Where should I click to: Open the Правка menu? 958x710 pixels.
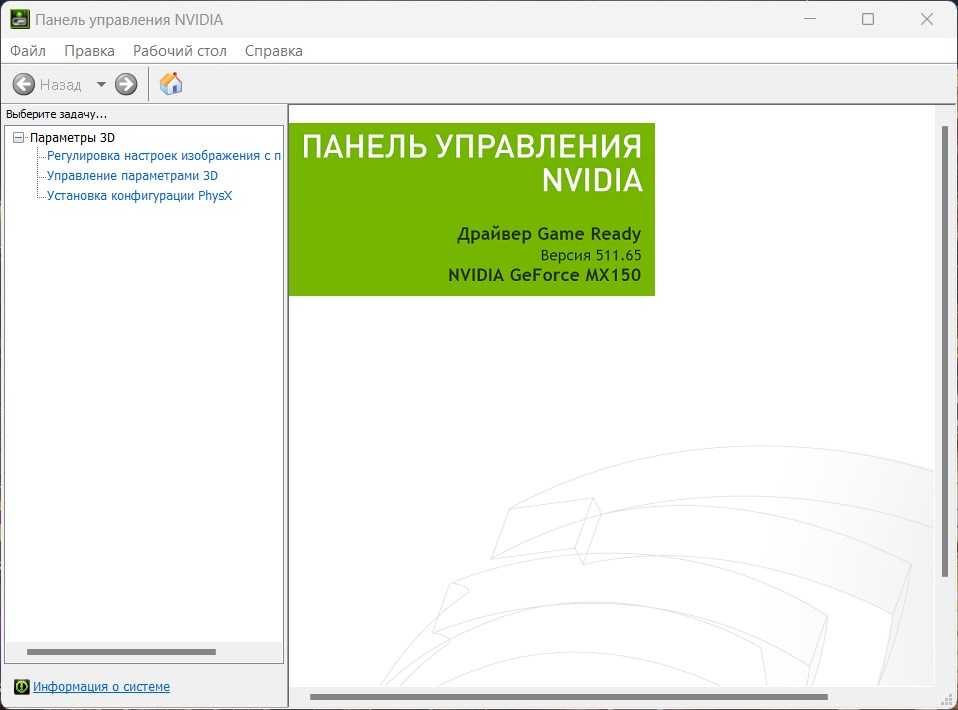pos(89,50)
